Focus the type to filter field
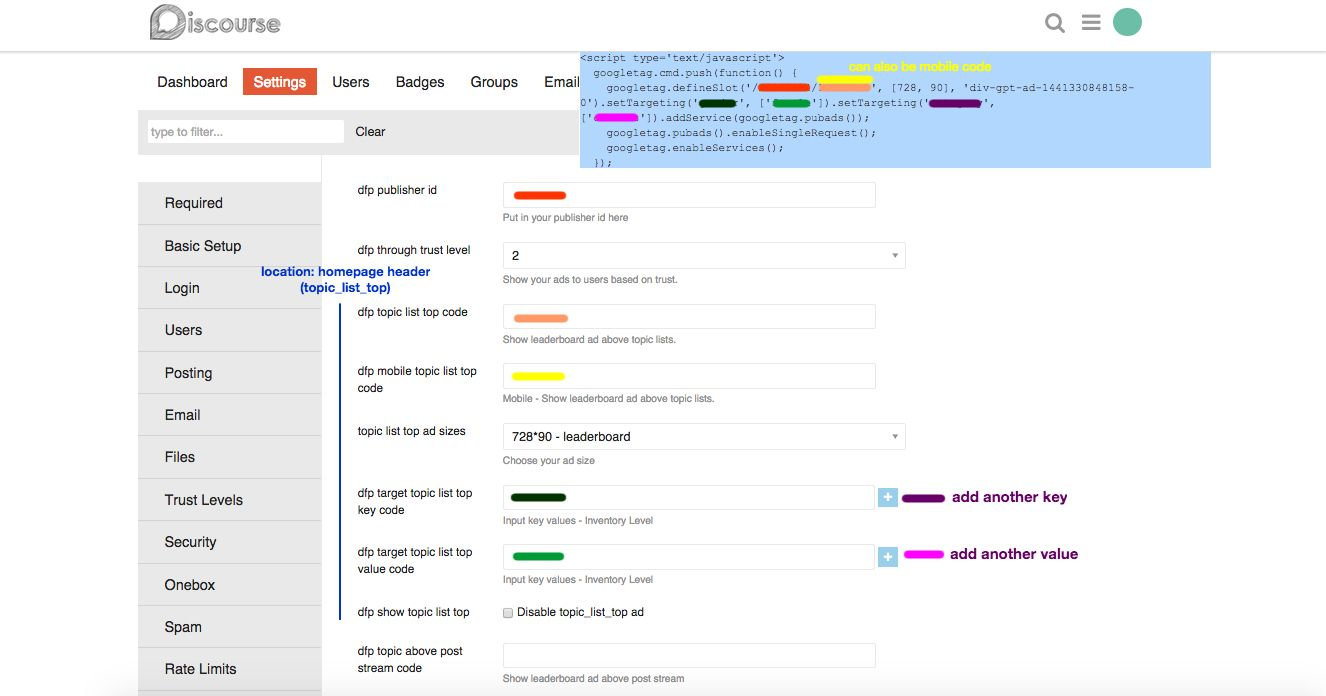Image resolution: width=1326 pixels, height=696 pixels. [246, 131]
